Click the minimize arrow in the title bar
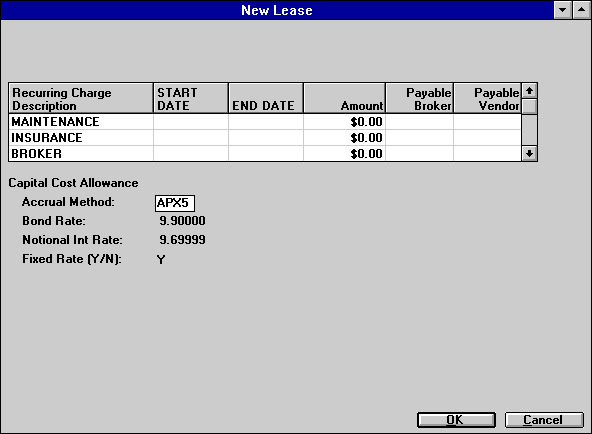This screenshot has height=434, width=592. click(x=562, y=10)
